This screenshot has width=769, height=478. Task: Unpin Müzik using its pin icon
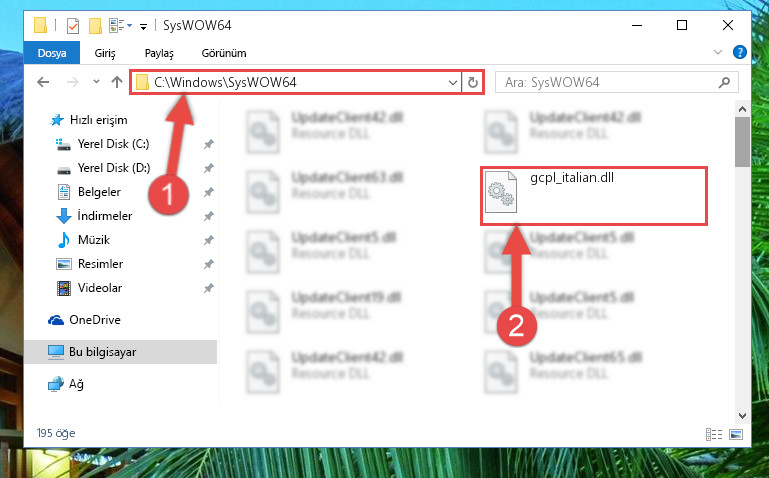(x=209, y=240)
